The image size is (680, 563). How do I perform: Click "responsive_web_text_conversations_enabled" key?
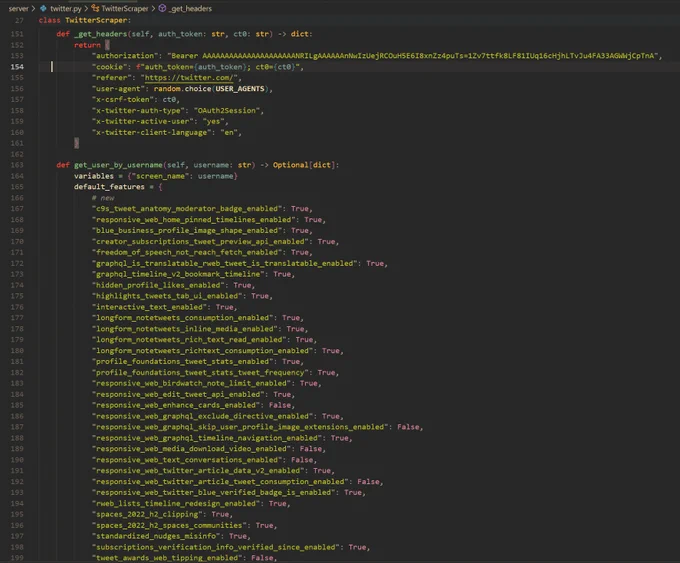[x=187, y=460]
